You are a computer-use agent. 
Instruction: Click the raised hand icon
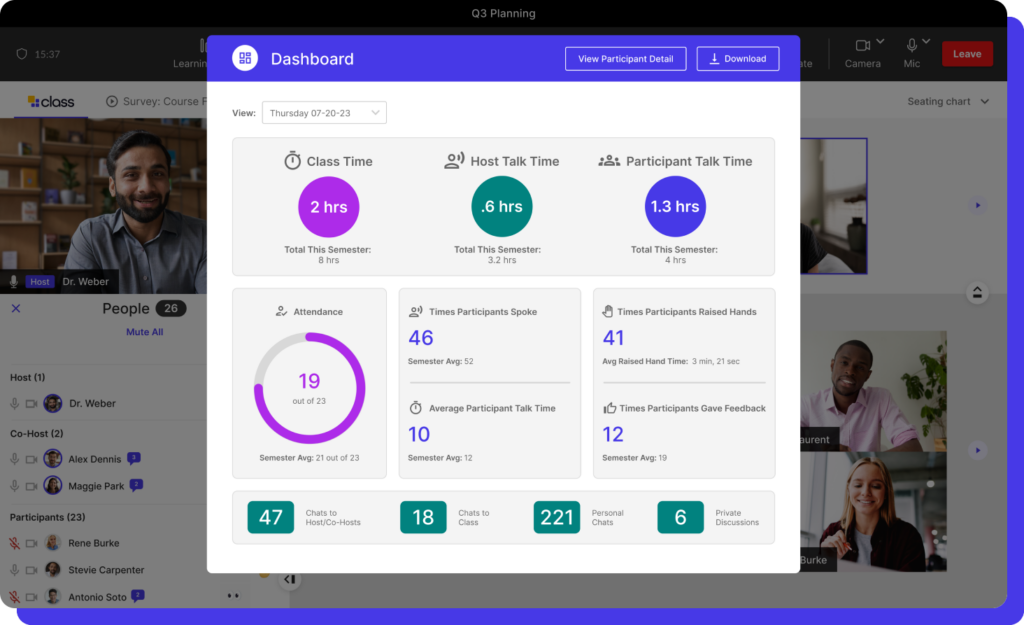[x=608, y=312]
